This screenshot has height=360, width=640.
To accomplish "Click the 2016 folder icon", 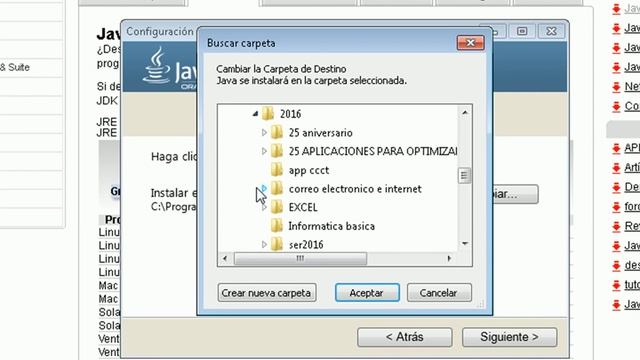I will (x=268, y=113).
